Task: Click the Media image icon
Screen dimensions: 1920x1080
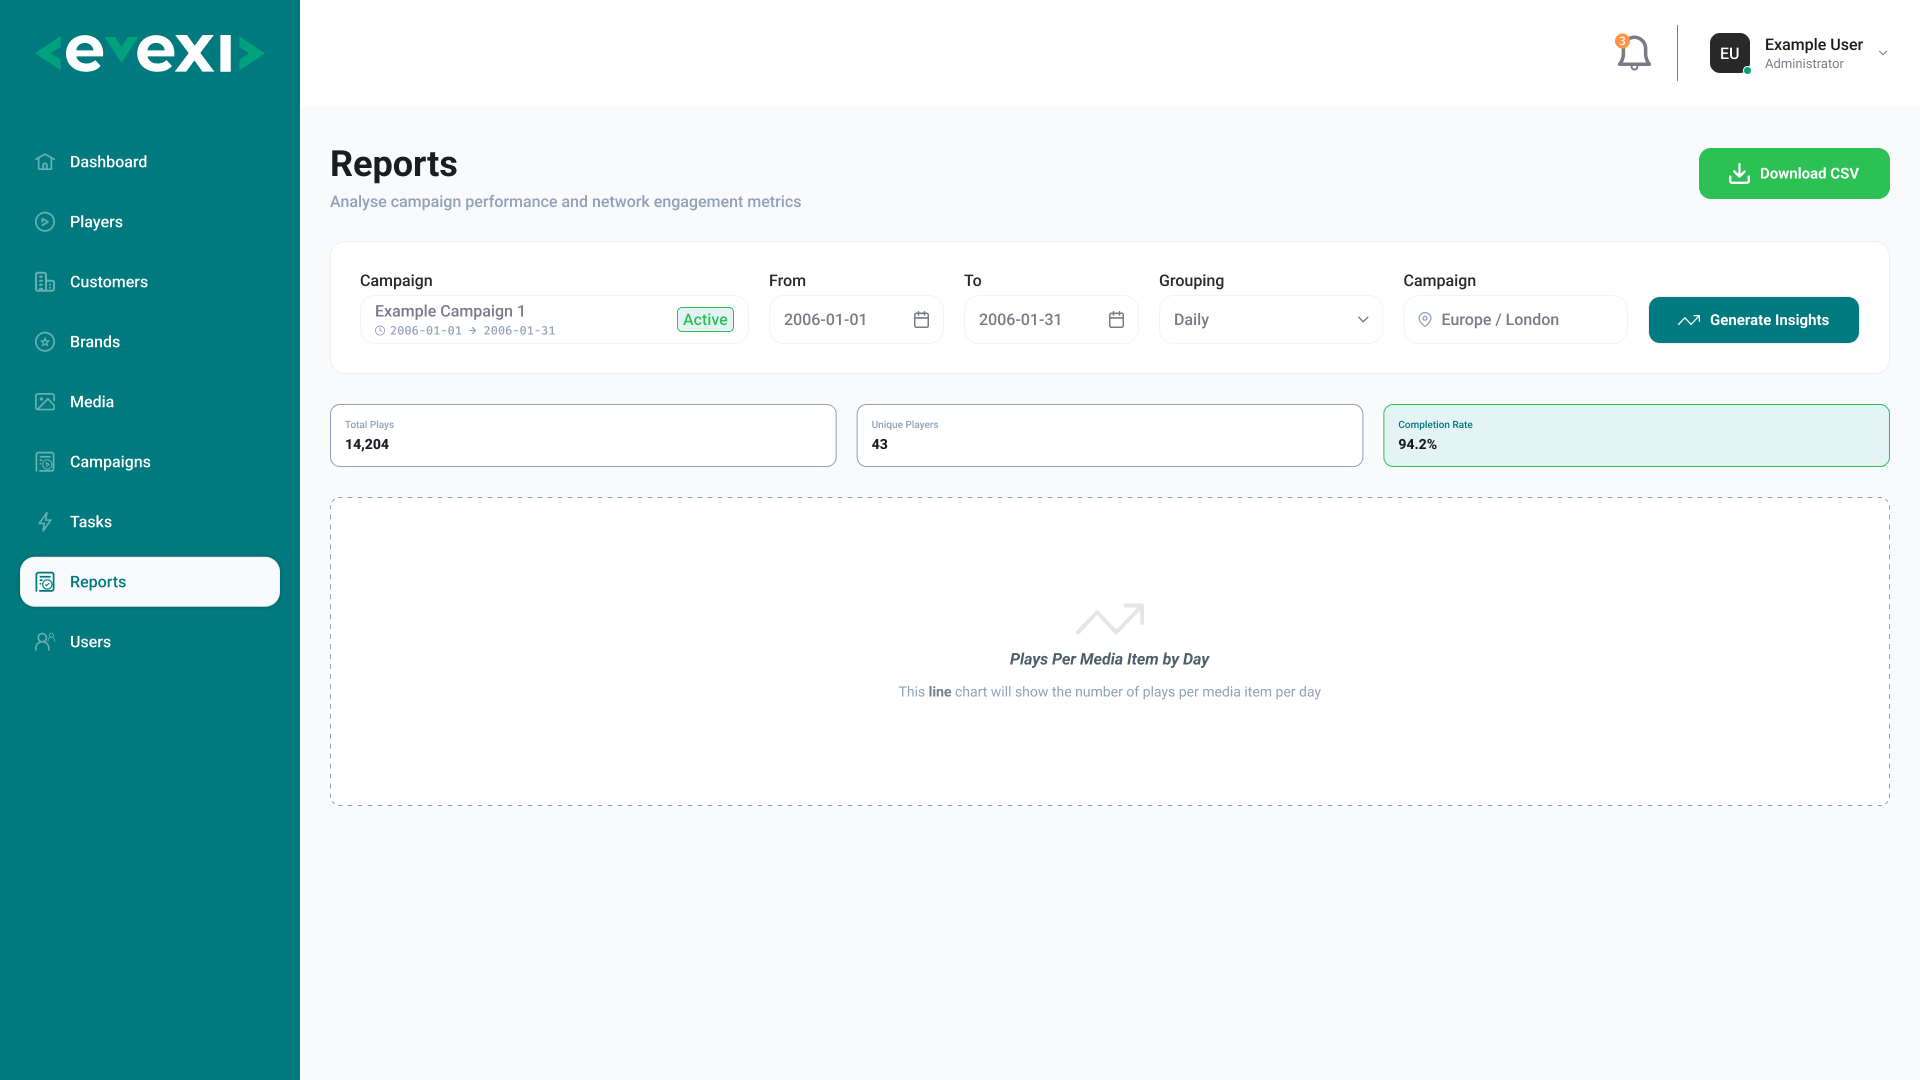Action: 45,402
